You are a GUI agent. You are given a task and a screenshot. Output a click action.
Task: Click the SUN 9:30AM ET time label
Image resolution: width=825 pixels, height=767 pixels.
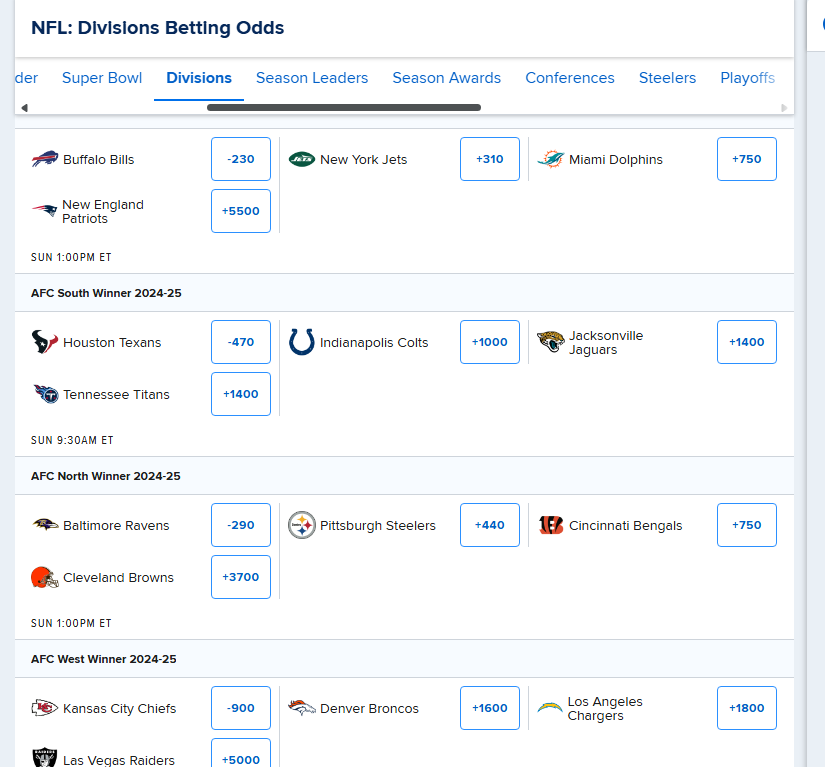(72, 440)
